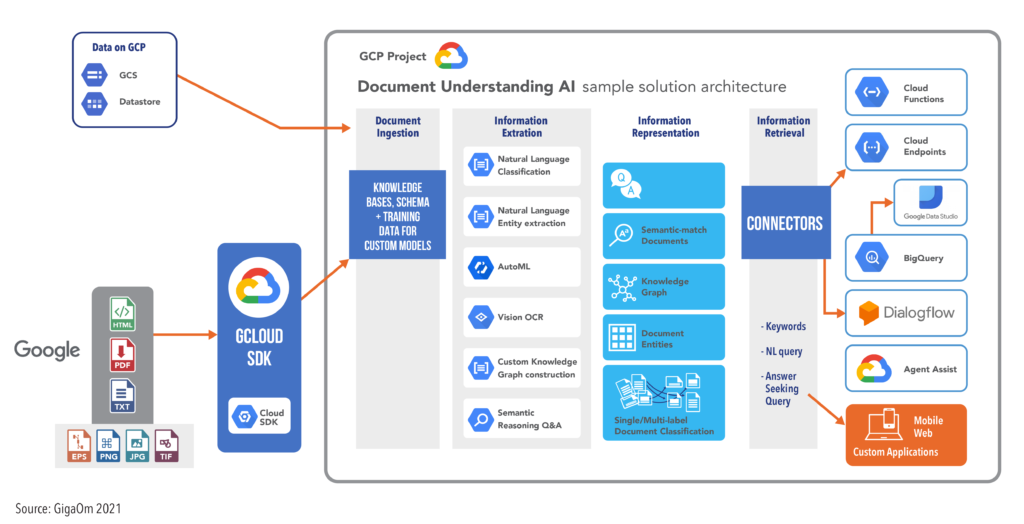Screen dimensions: 1024x524
Task: Click the Single/Multi-label Document Classification label
Action: pos(664,426)
